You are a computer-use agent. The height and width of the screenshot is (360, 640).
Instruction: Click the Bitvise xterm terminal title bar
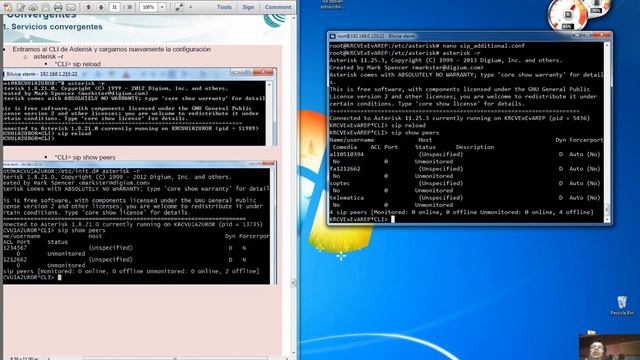(x=469, y=36)
